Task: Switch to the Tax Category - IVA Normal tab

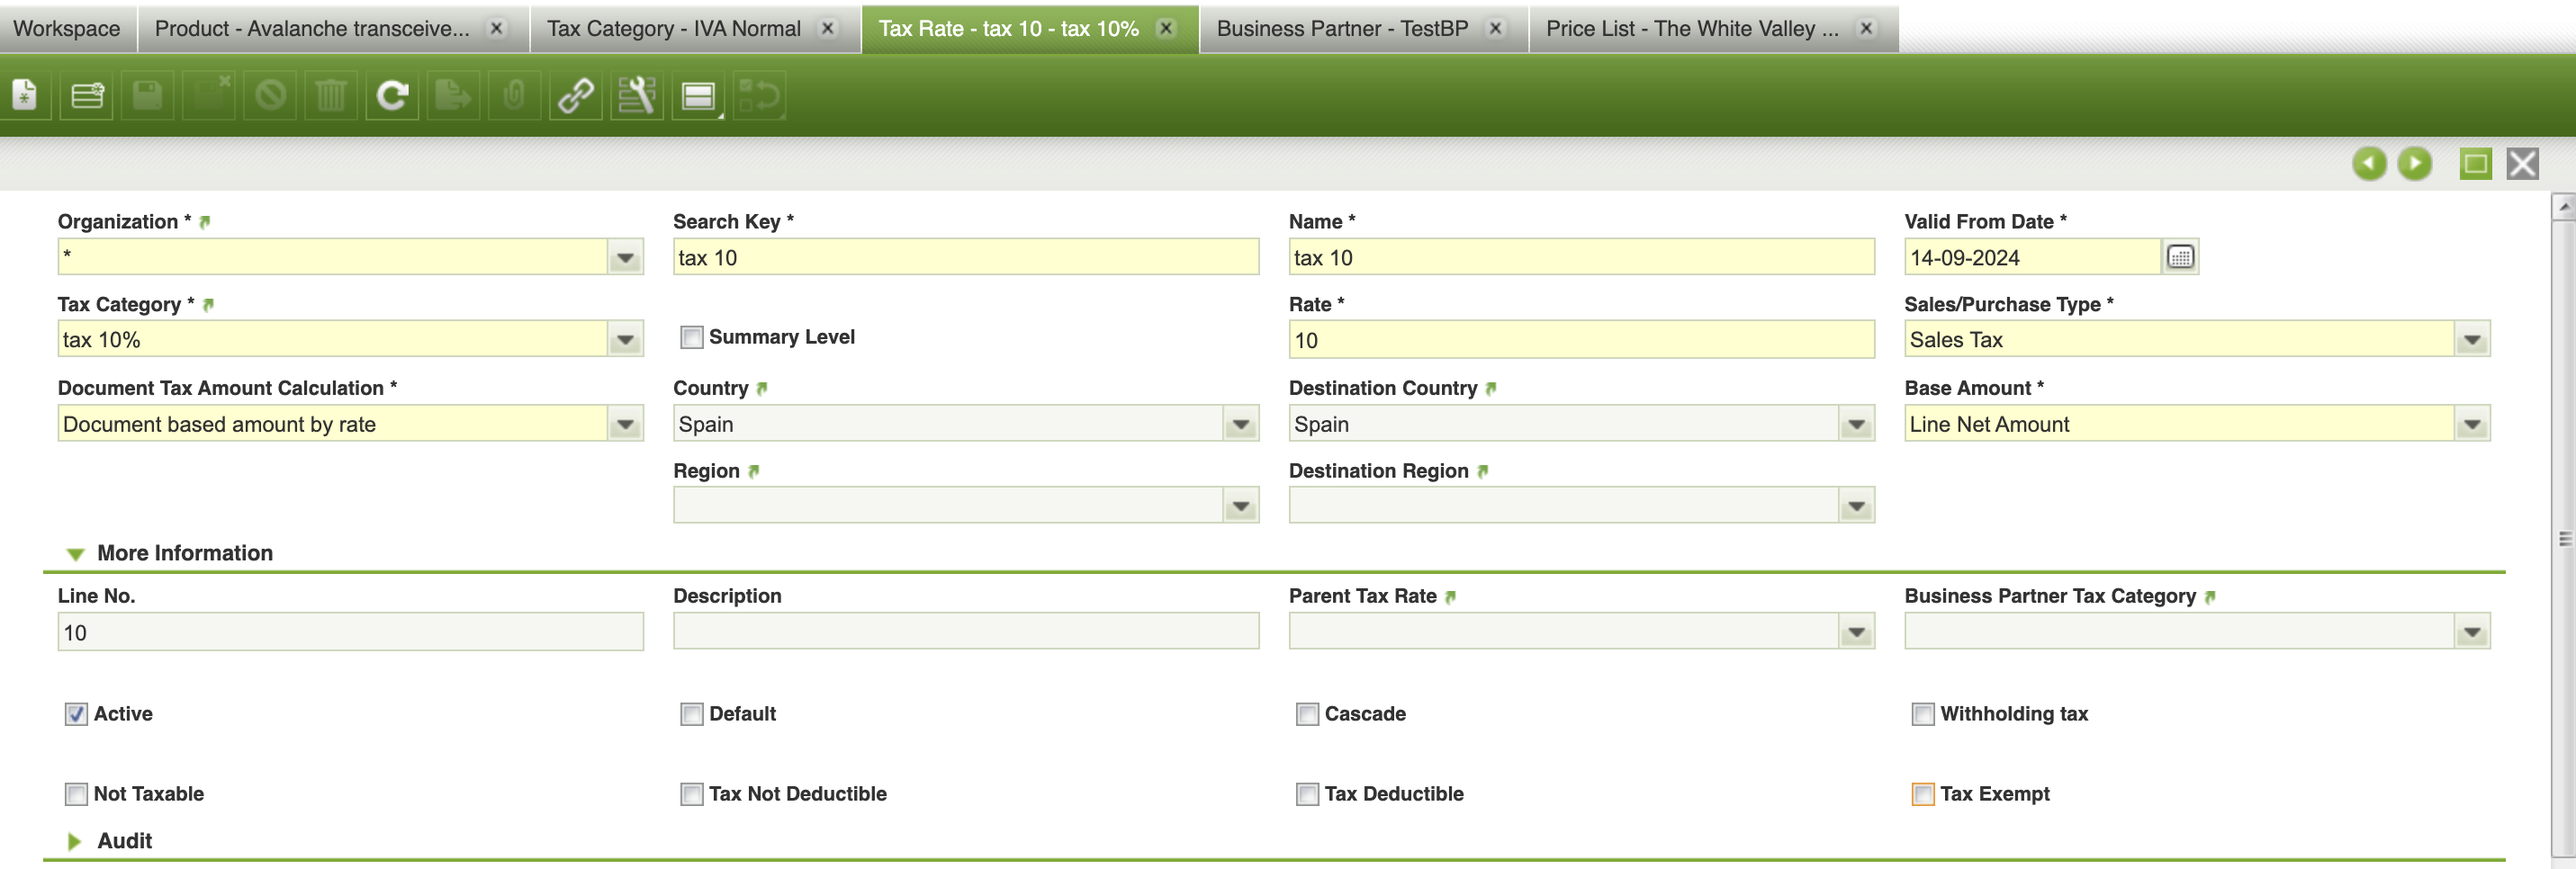Action: coord(673,28)
